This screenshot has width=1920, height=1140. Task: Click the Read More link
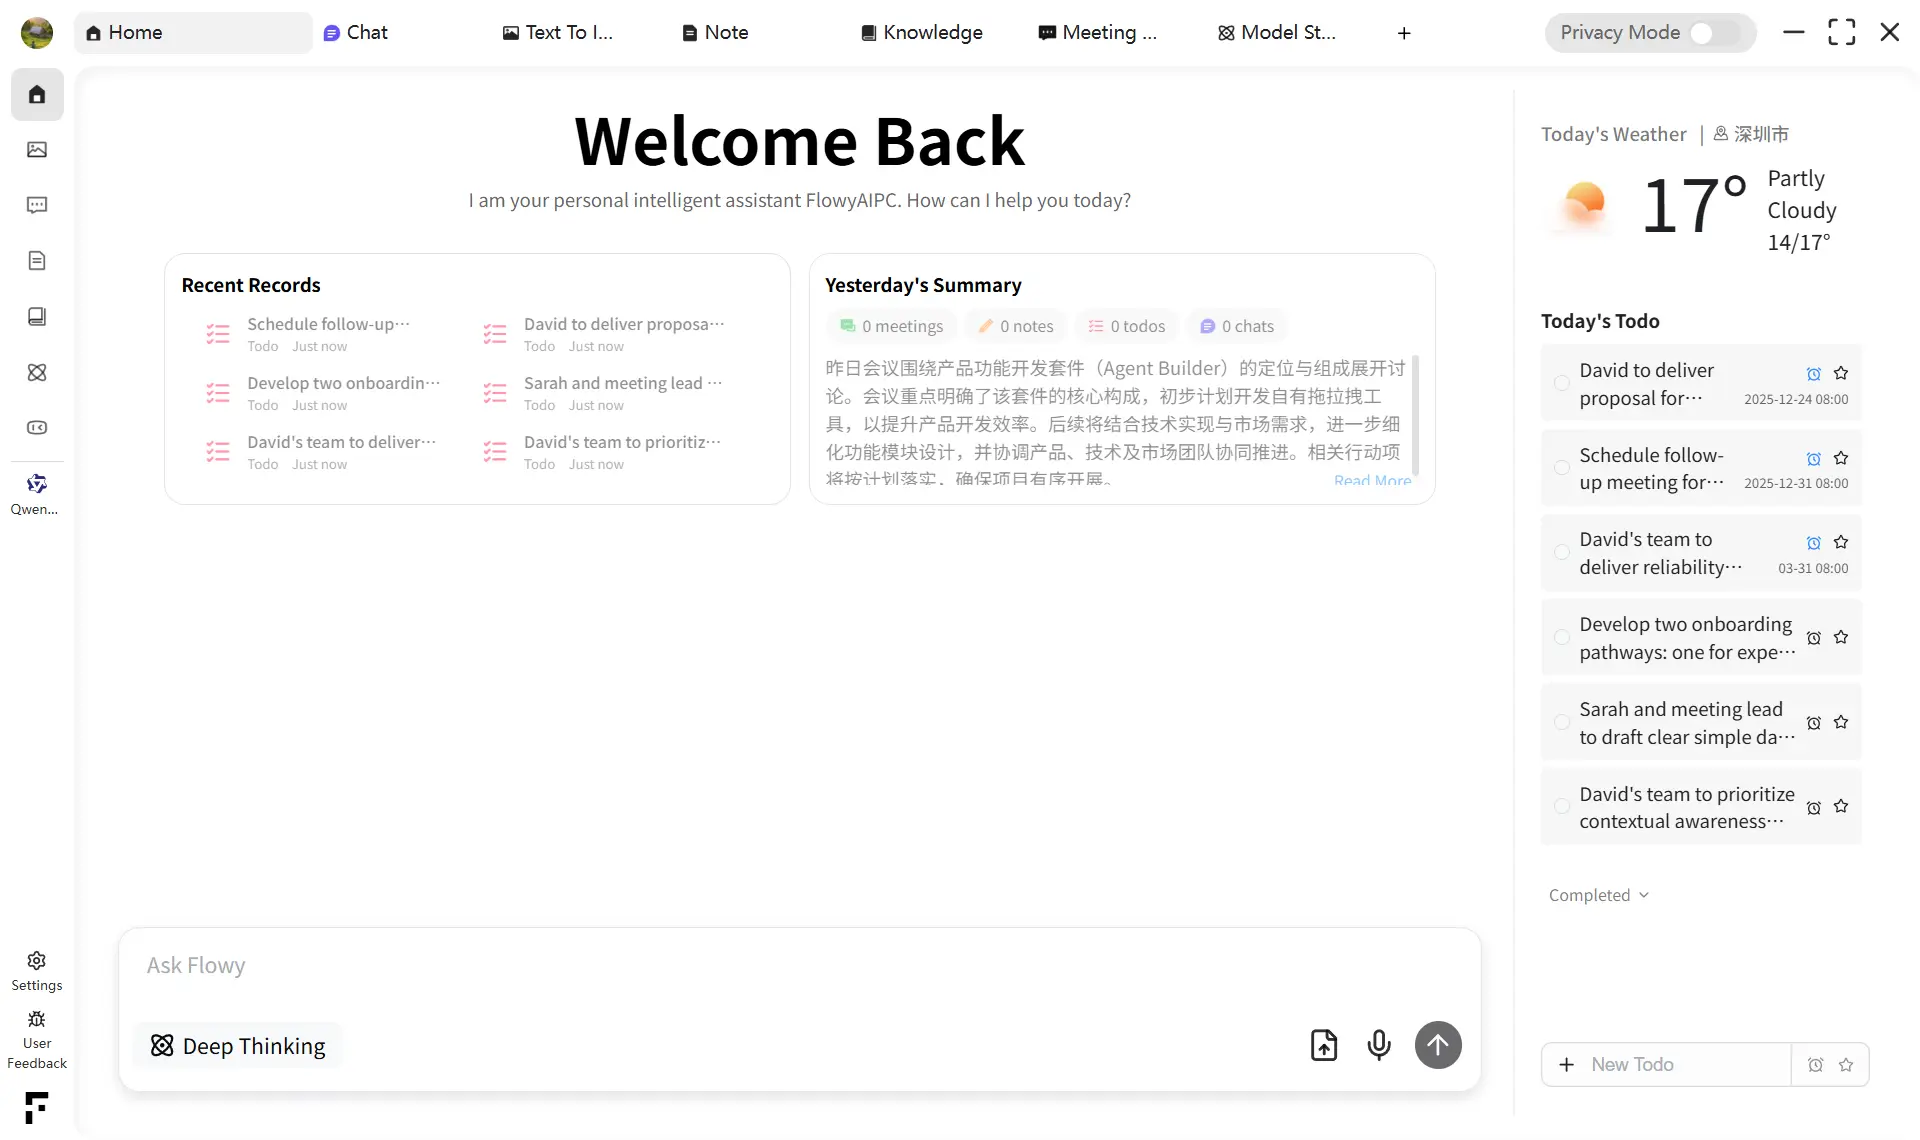tap(1372, 481)
